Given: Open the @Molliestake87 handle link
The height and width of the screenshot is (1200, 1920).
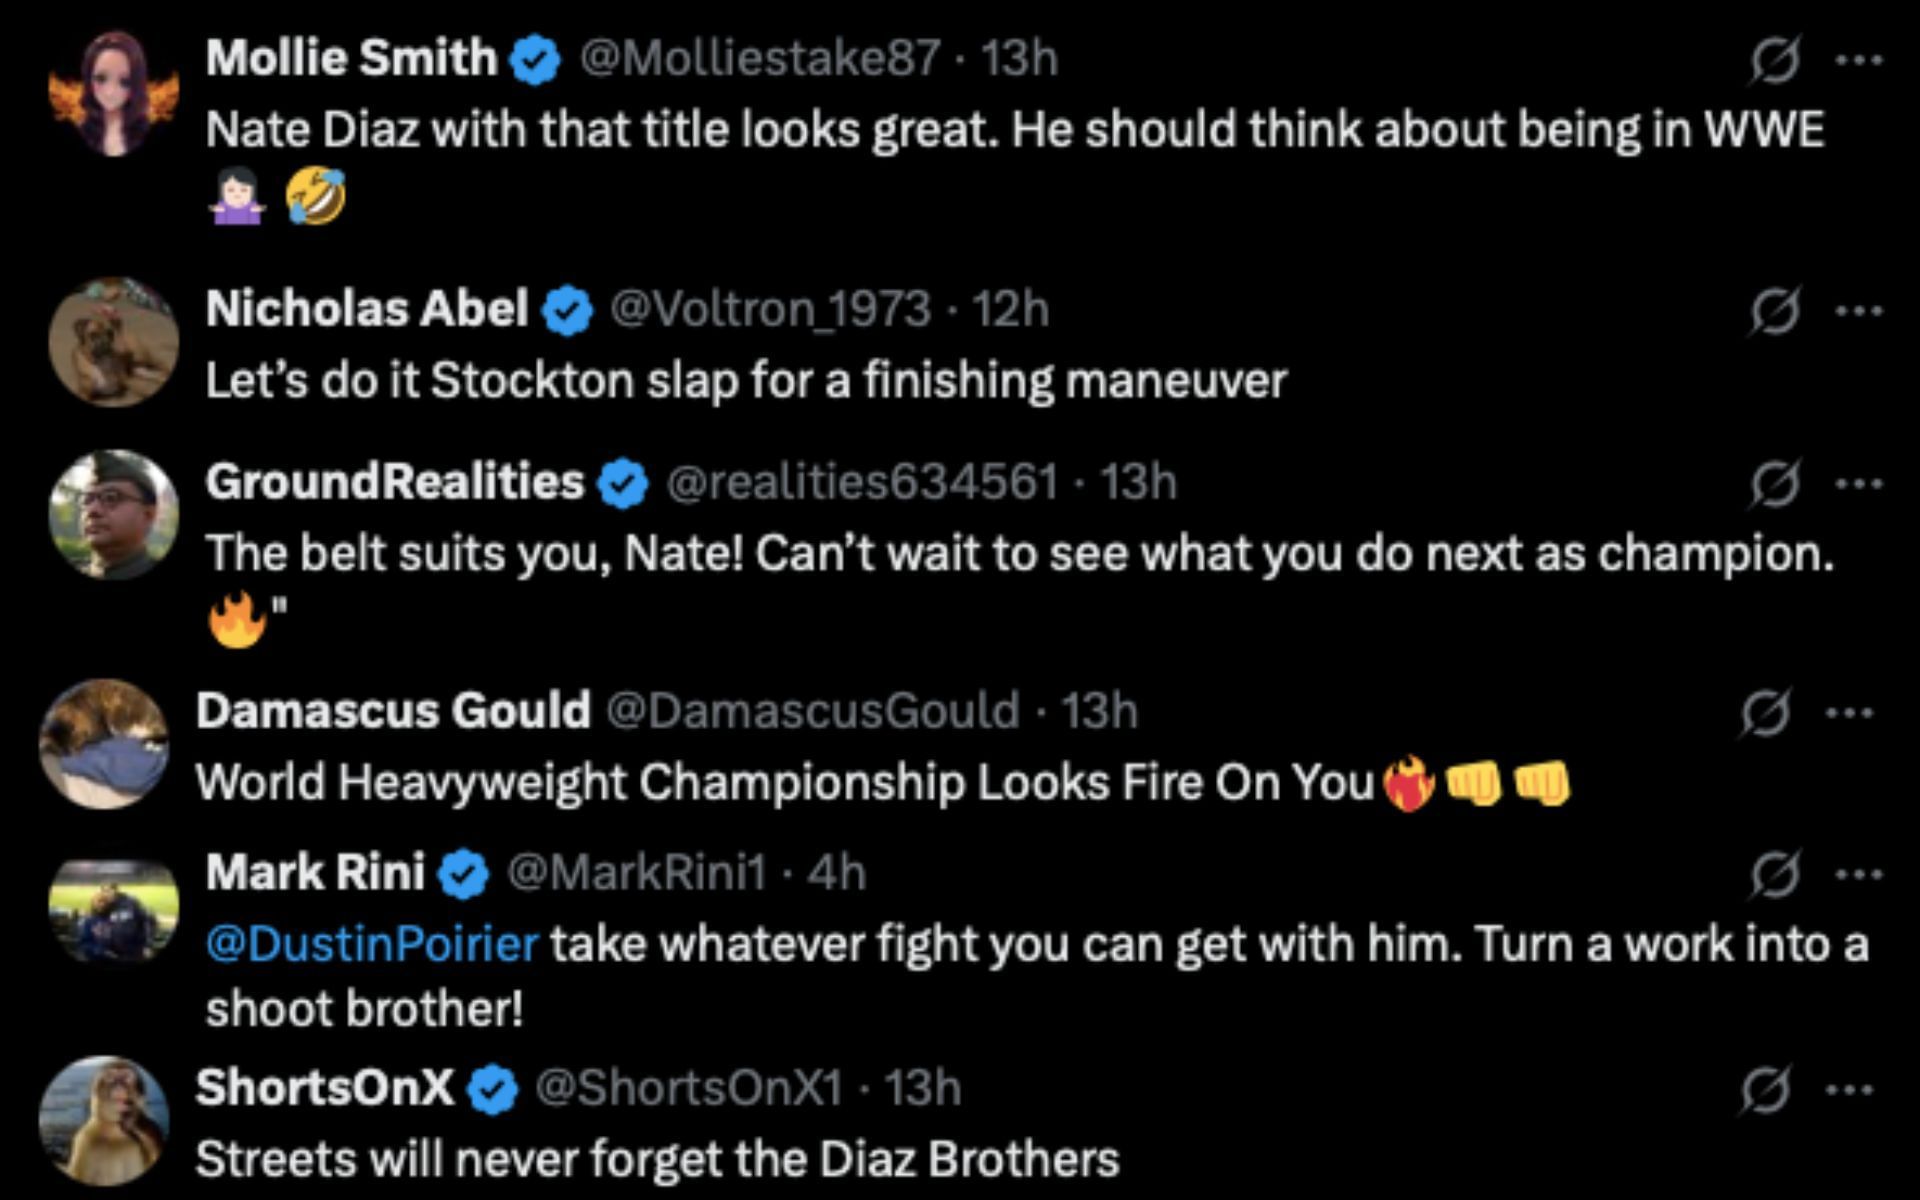Looking at the screenshot, I should coord(760,58).
